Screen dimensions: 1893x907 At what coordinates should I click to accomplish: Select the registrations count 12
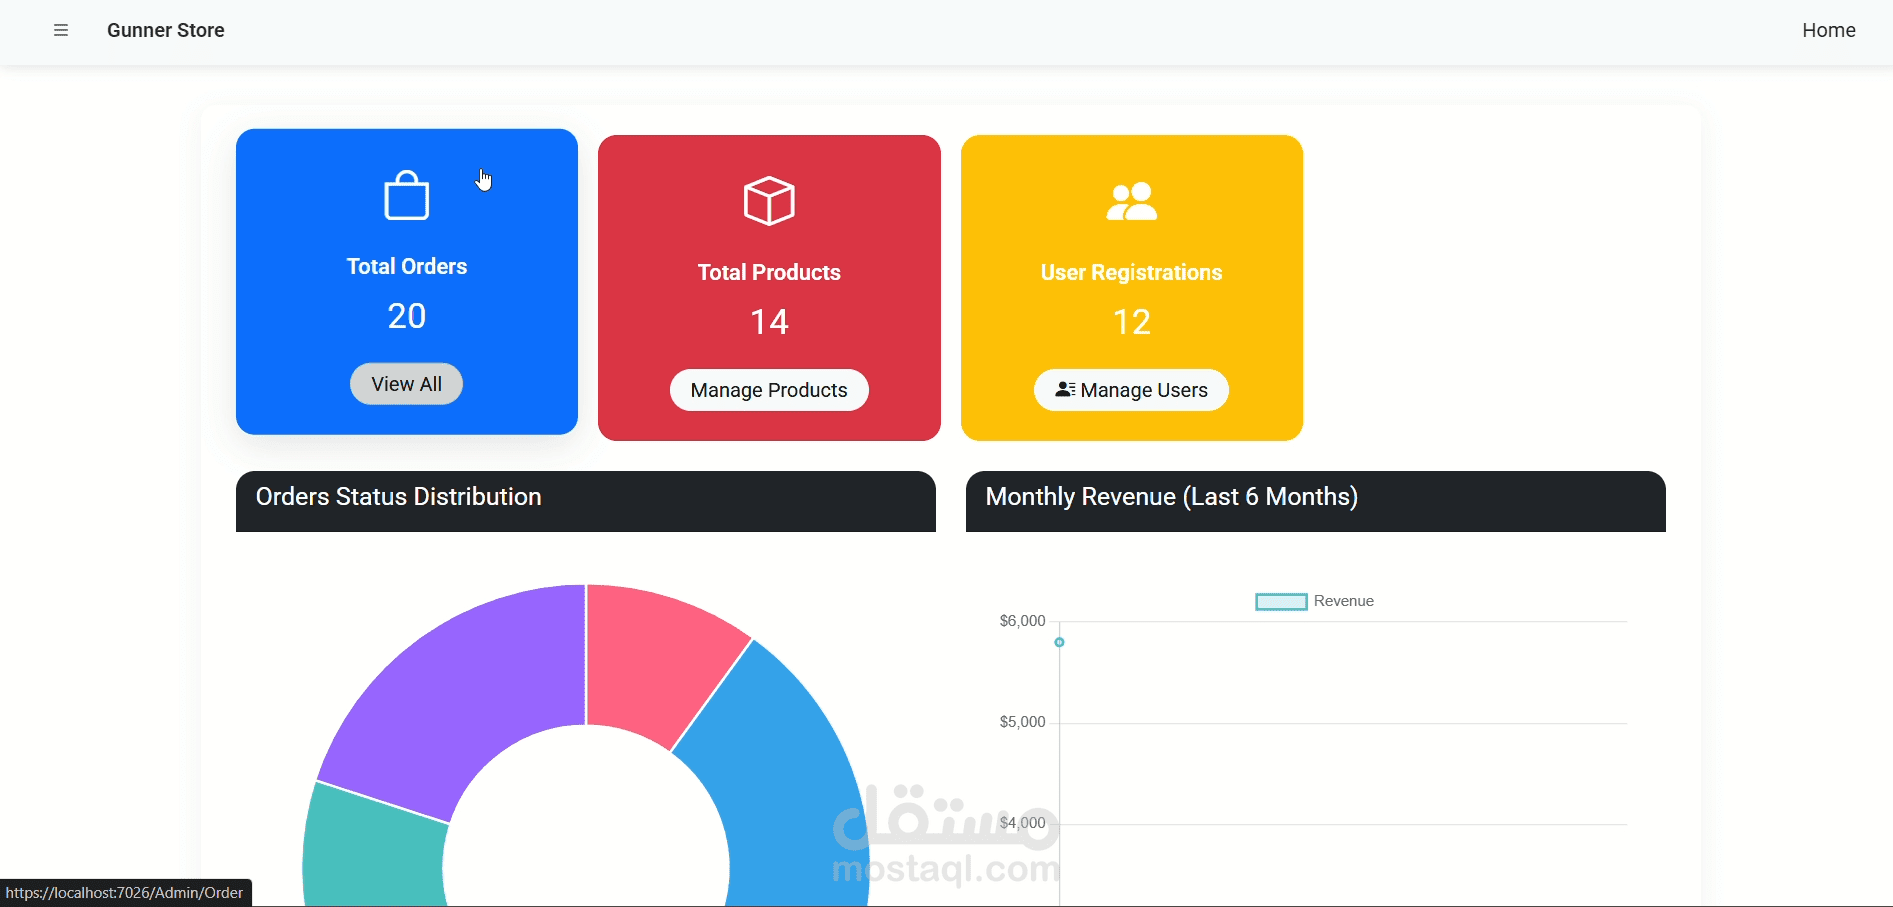coord(1132,322)
